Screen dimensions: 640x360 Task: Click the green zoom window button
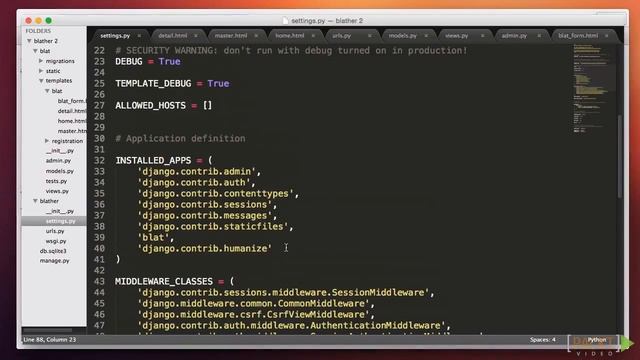[49, 20]
